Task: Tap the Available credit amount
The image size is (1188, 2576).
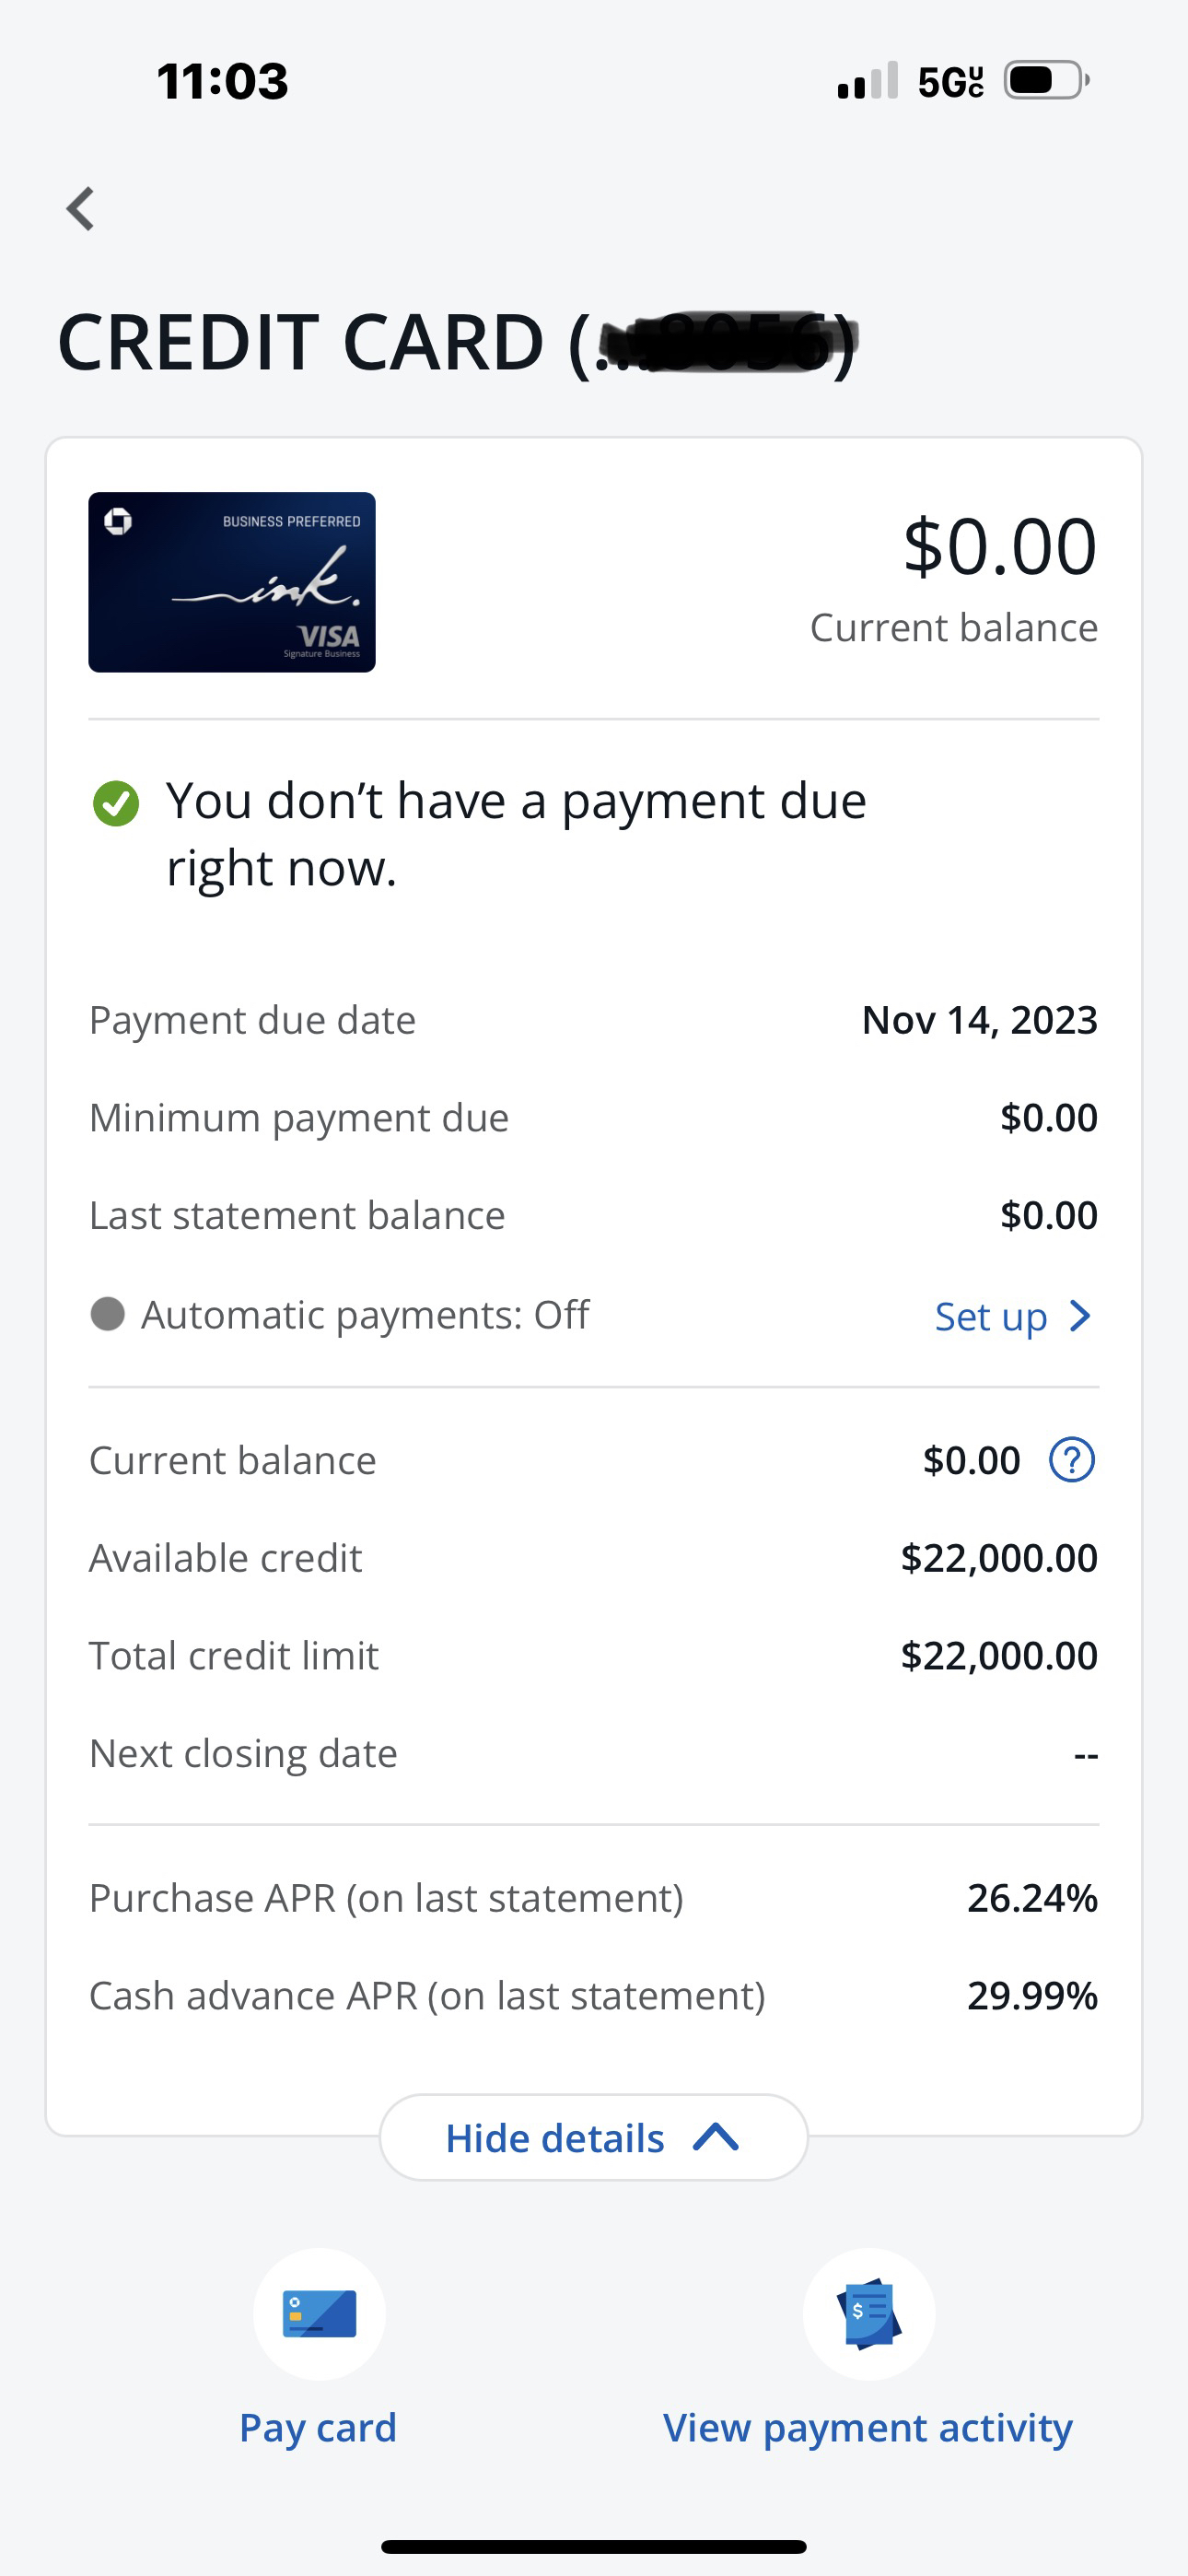Action: tap(999, 1558)
